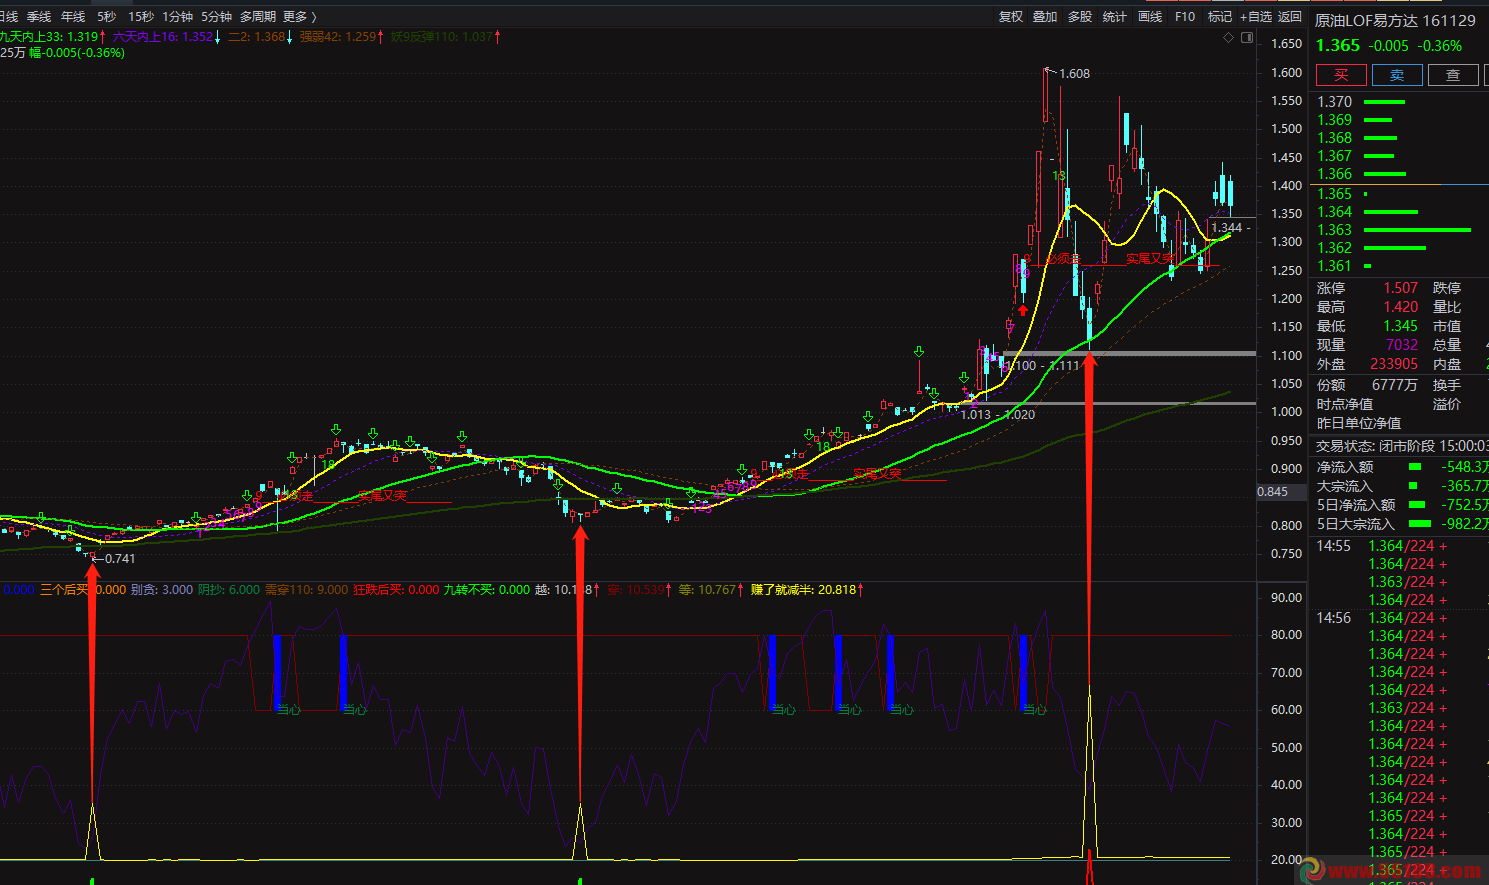Viewport: 1489px width, 885px height.
Task: Click the 最高 1.420 value
Action: [x=1400, y=307]
